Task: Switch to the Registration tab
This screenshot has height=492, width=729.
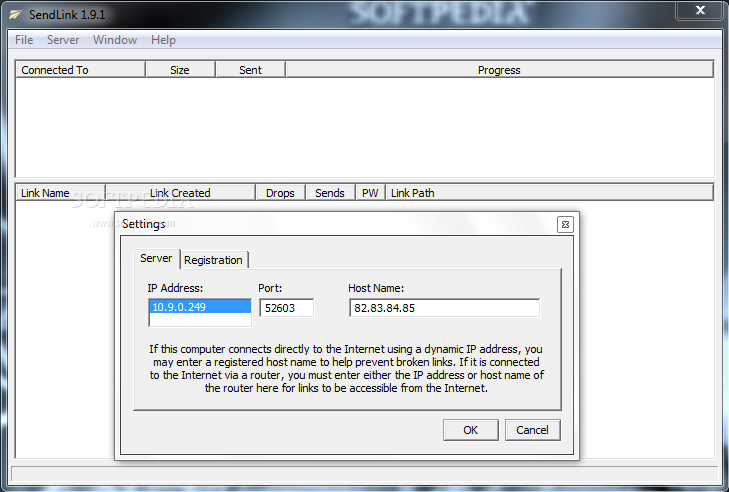Action: point(213,260)
